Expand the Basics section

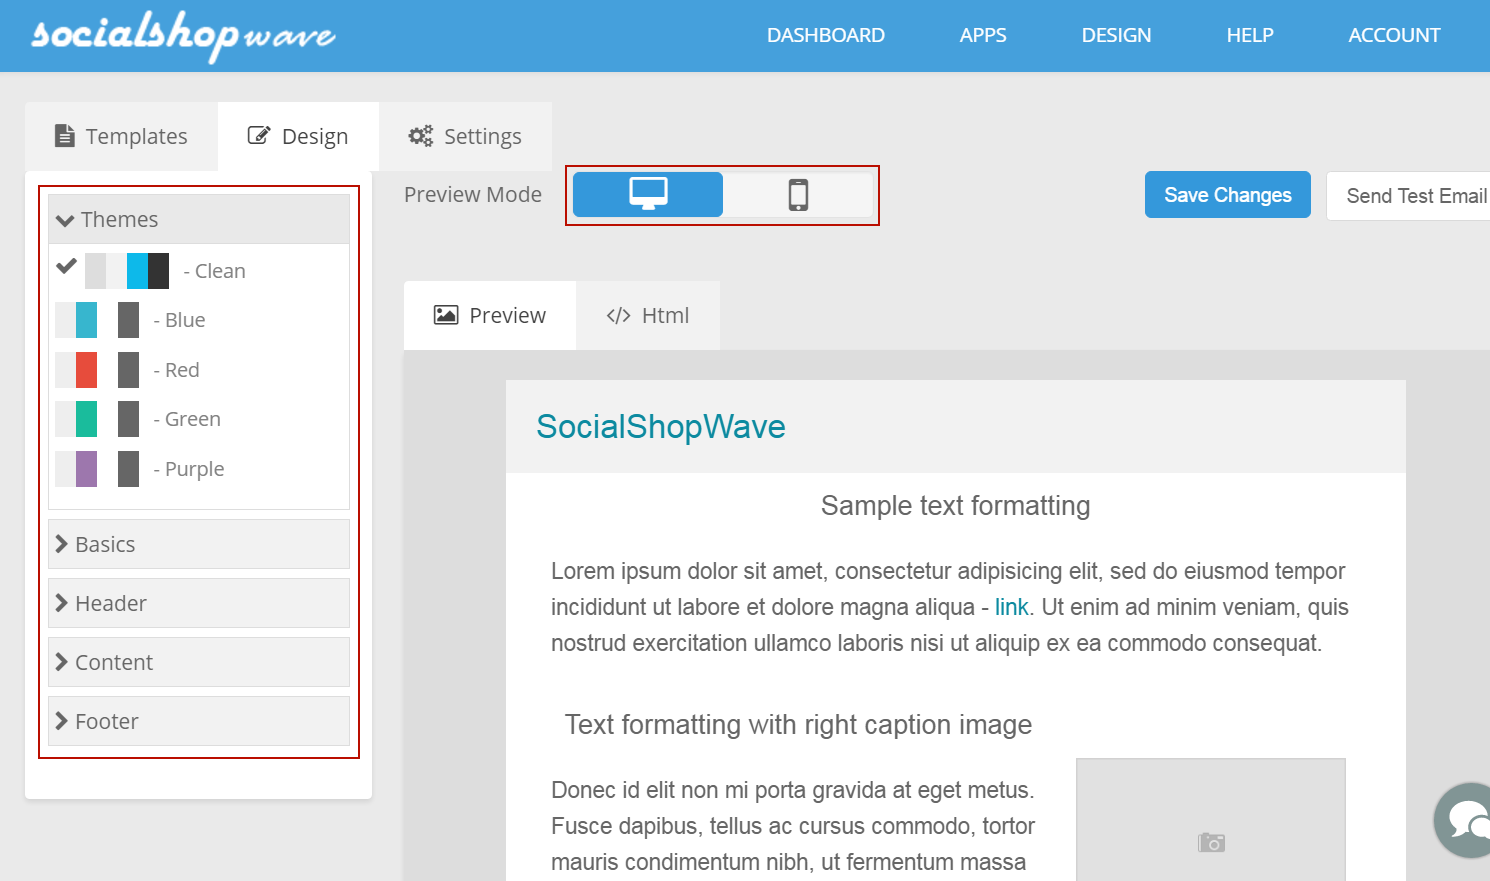(x=199, y=544)
